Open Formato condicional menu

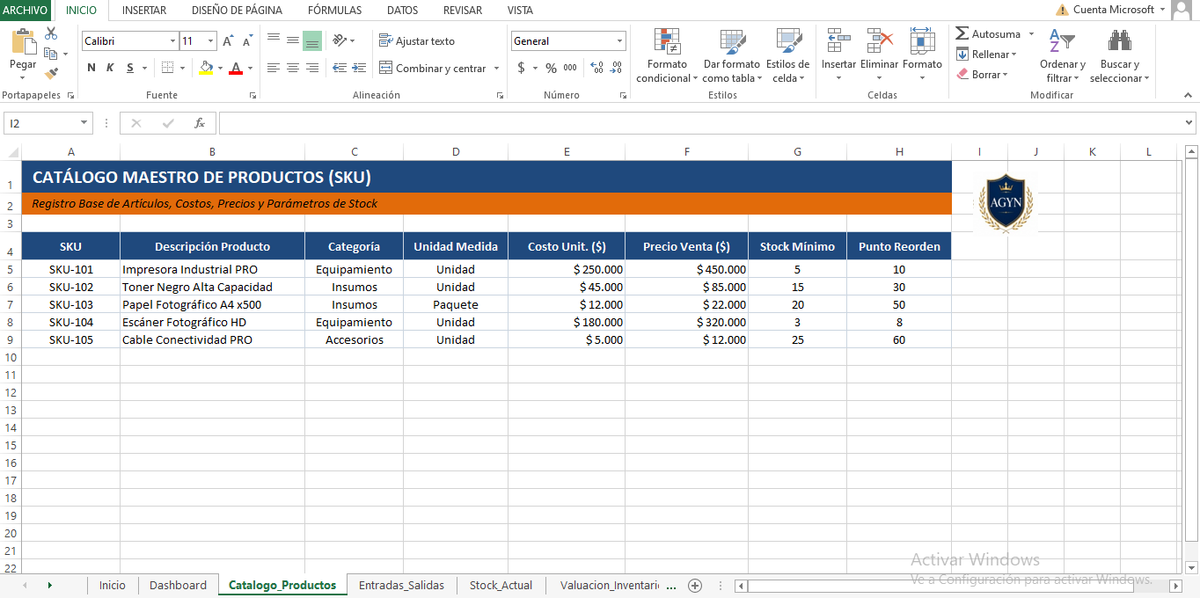coord(666,55)
